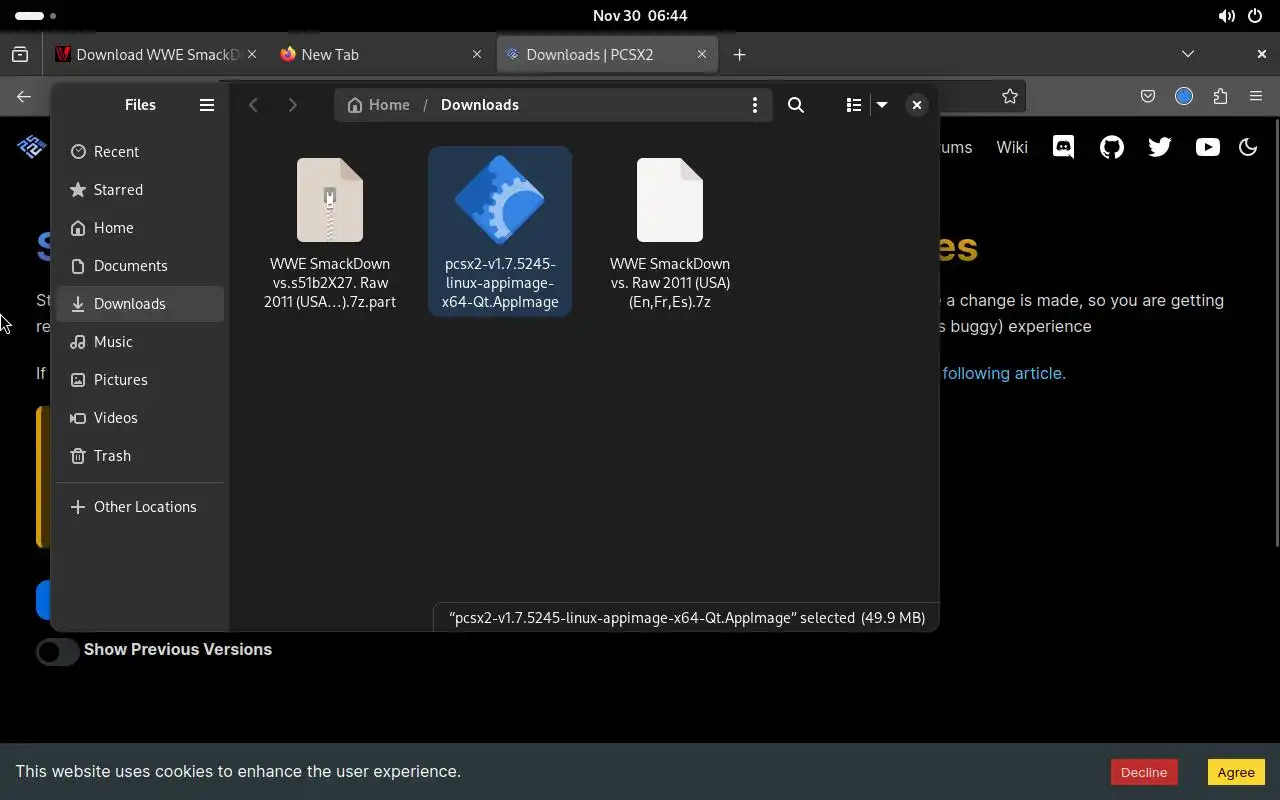Click the Files search icon
Screen dimensions: 1280x800
796,105
